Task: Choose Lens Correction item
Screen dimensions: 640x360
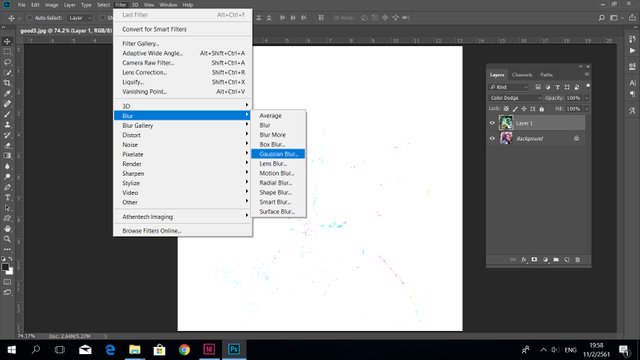Action: (182, 72)
